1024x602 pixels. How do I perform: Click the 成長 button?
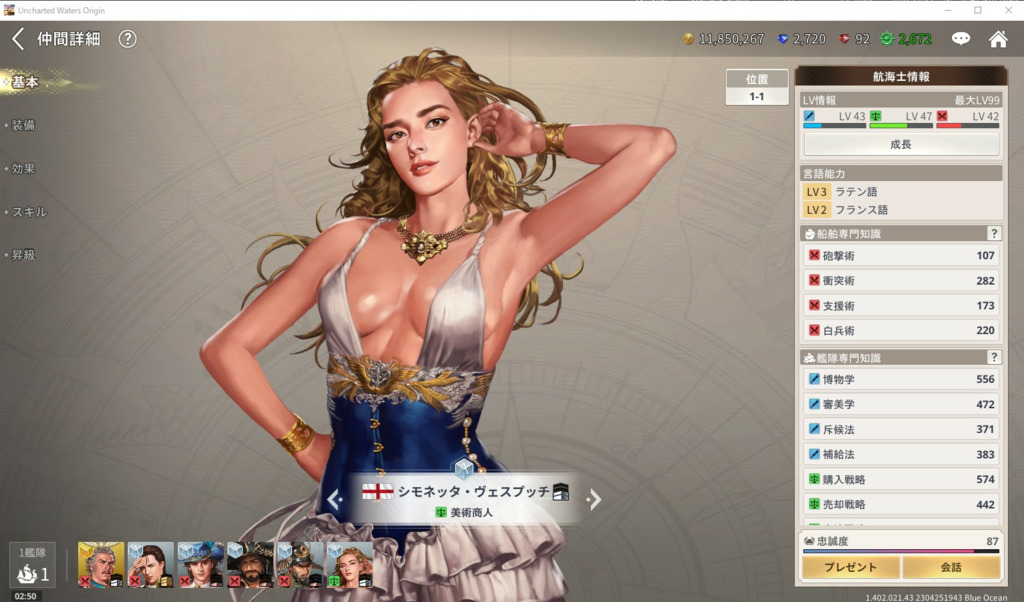coord(901,144)
